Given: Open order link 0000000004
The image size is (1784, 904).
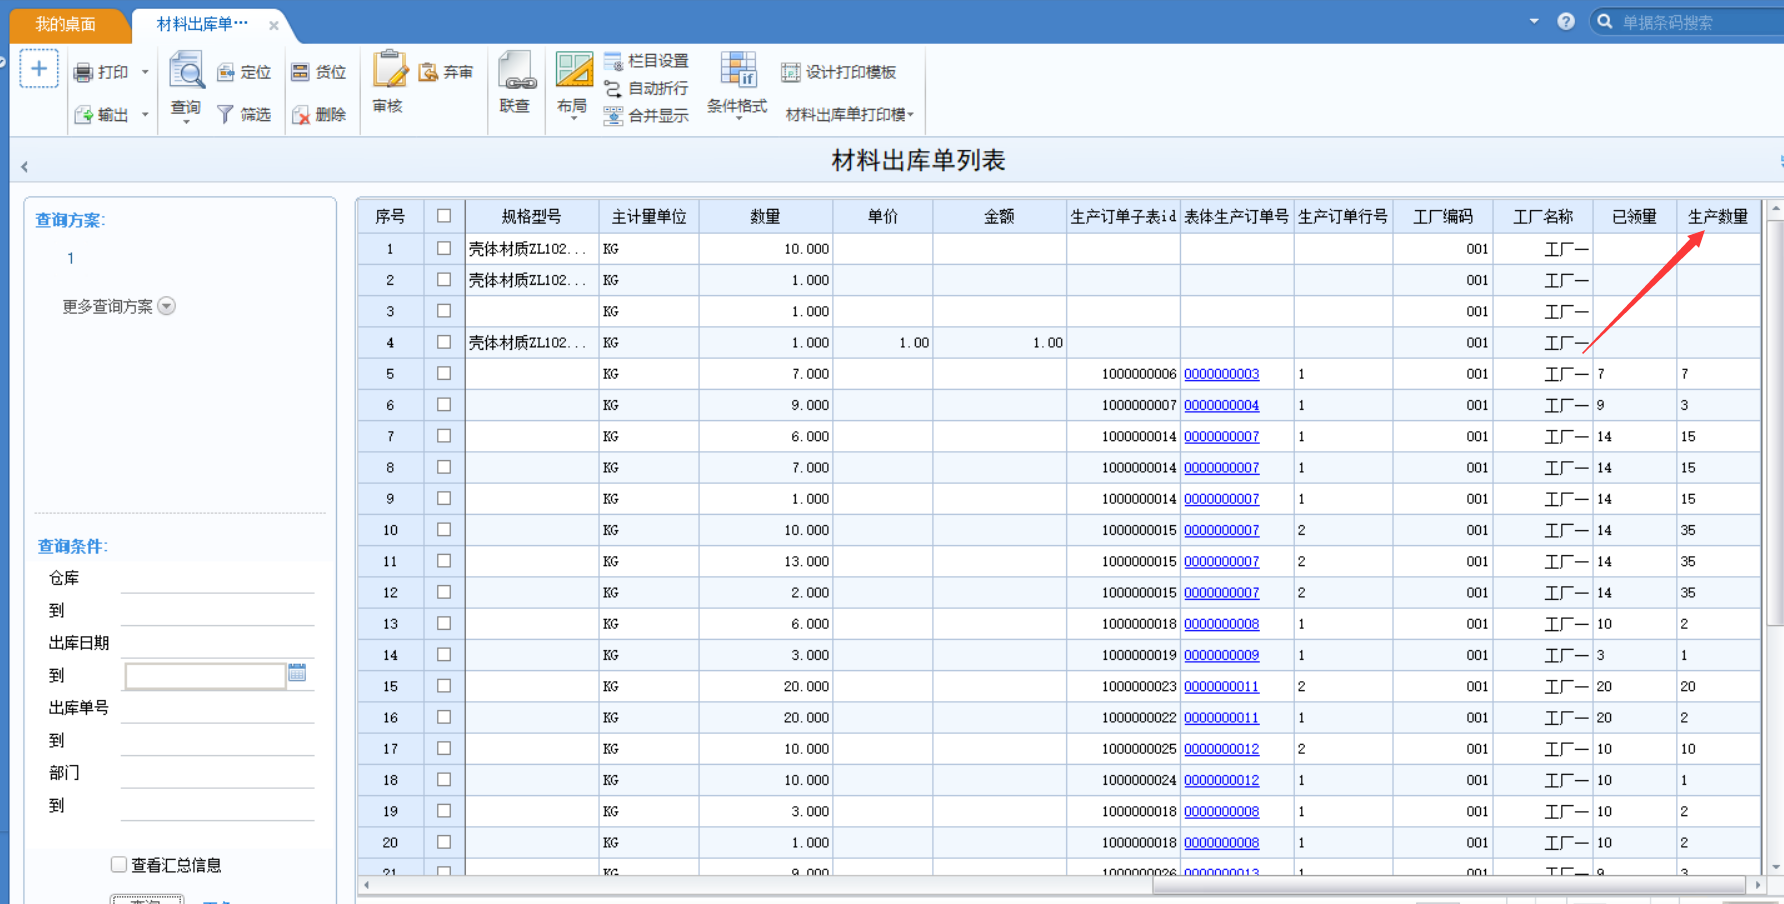Looking at the screenshot, I should click(1221, 405).
